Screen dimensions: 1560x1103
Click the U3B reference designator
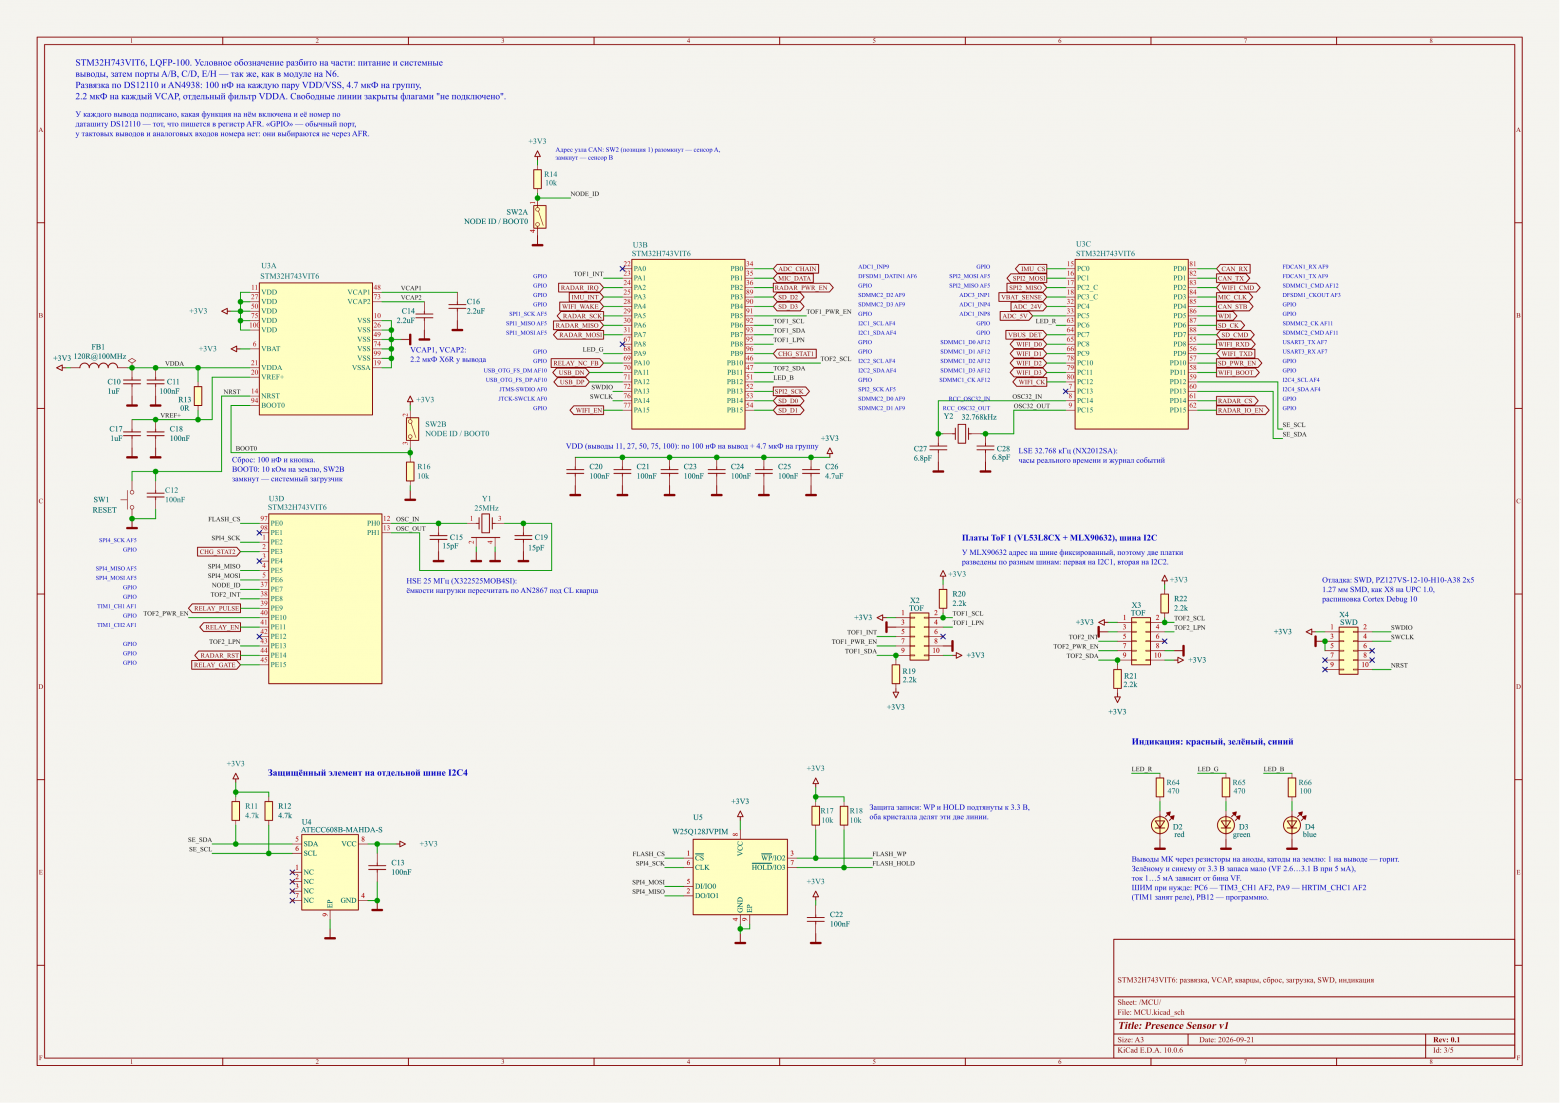640,245
